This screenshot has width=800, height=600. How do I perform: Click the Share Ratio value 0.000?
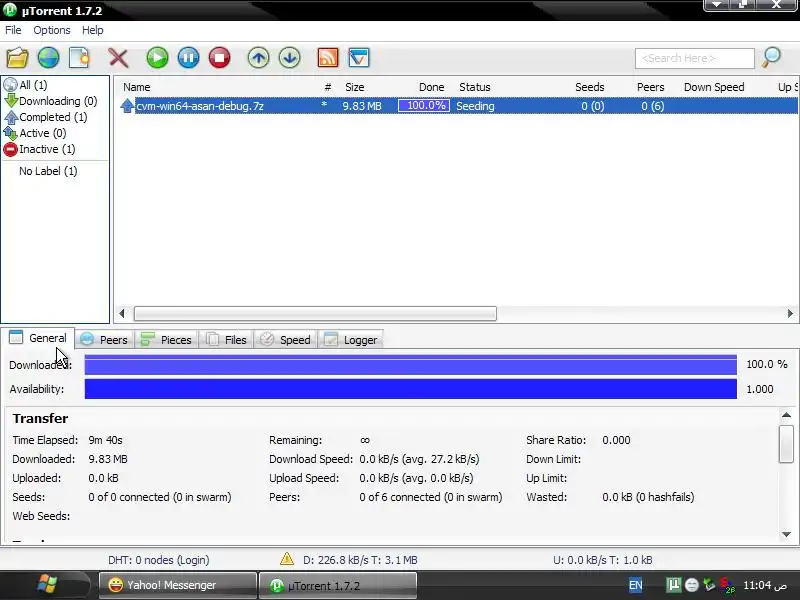coord(616,440)
